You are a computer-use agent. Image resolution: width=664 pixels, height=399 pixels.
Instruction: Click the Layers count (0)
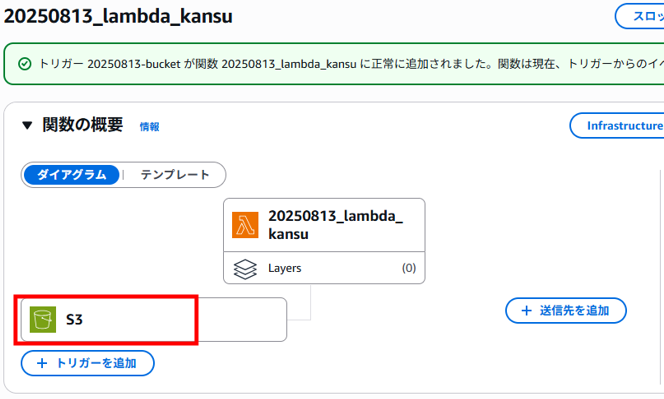click(409, 268)
